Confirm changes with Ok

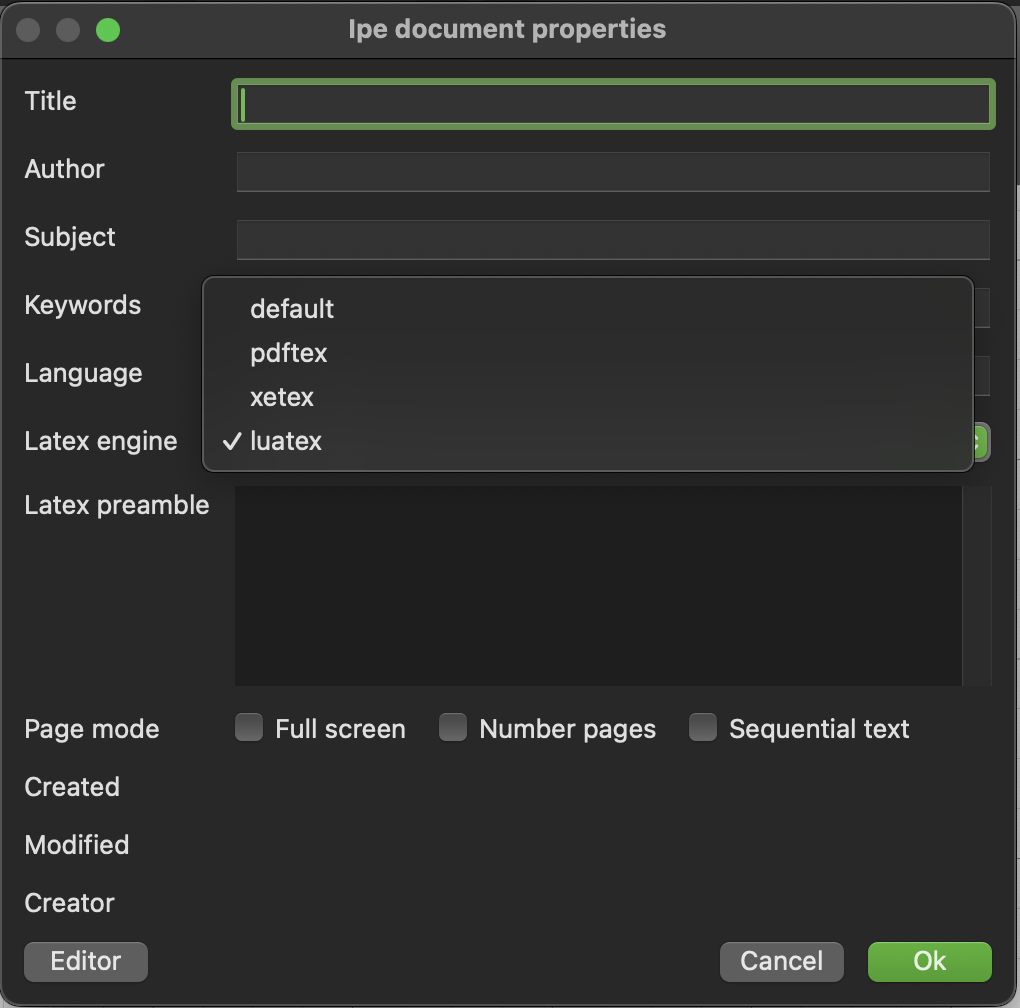[x=928, y=961]
